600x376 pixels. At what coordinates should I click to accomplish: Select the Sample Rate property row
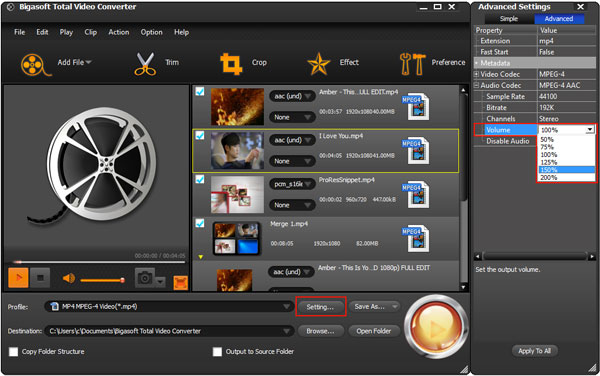click(535, 97)
